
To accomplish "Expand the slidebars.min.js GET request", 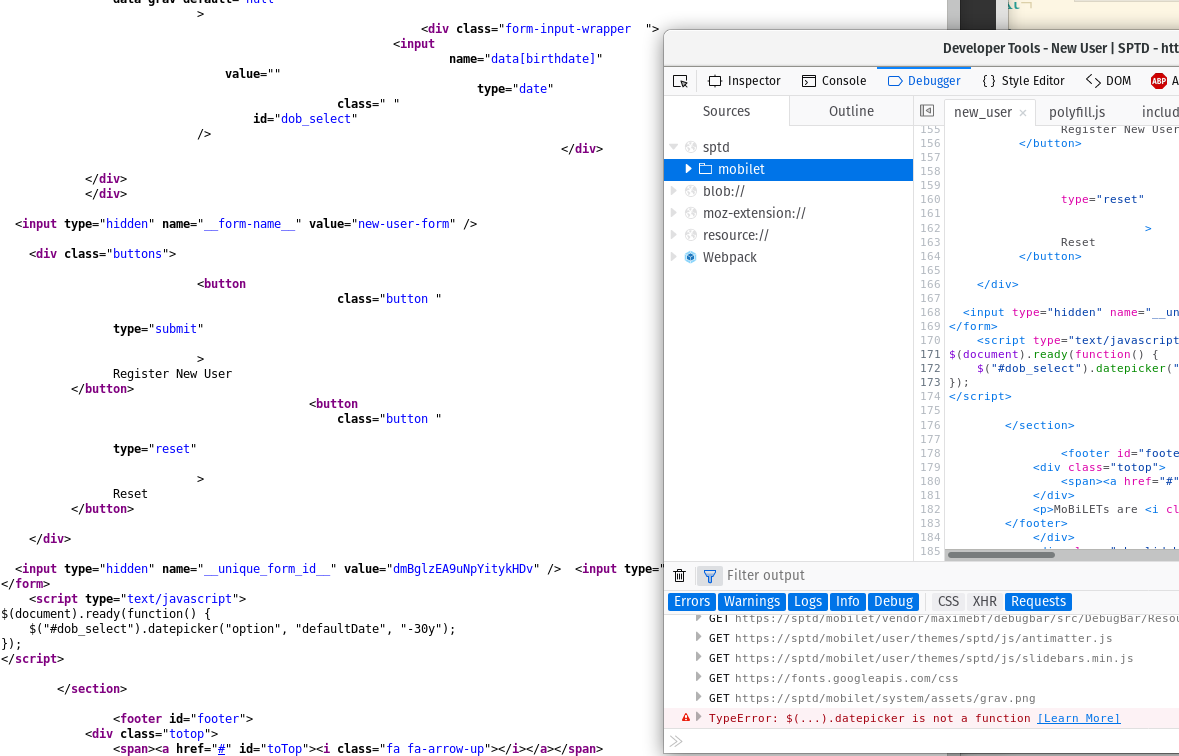I will pyautogui.click(x=699, y=657).
